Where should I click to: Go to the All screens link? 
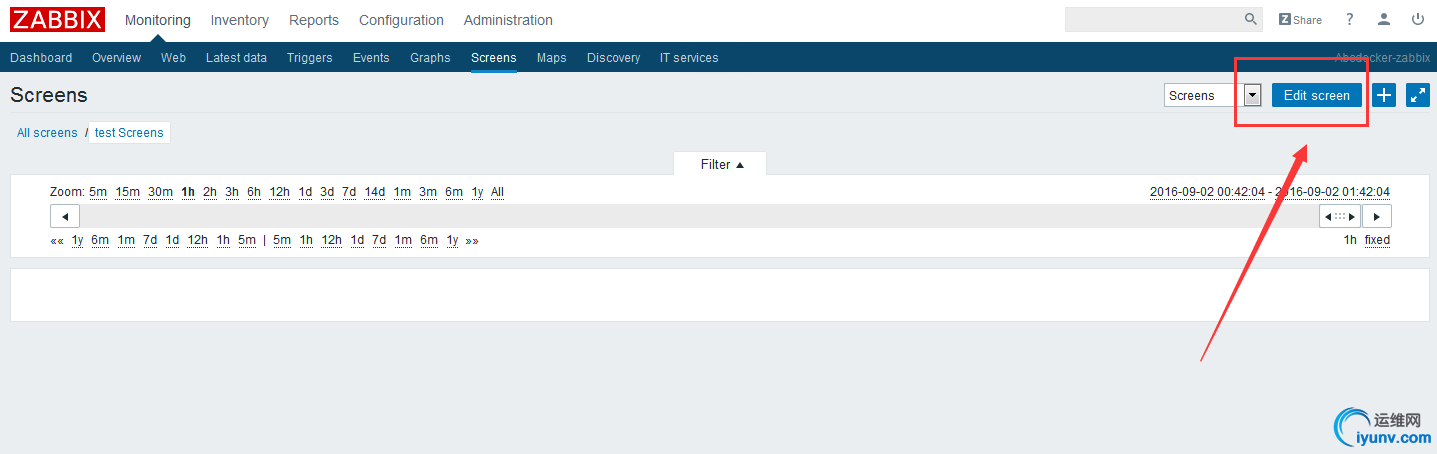tap(47, 133)
